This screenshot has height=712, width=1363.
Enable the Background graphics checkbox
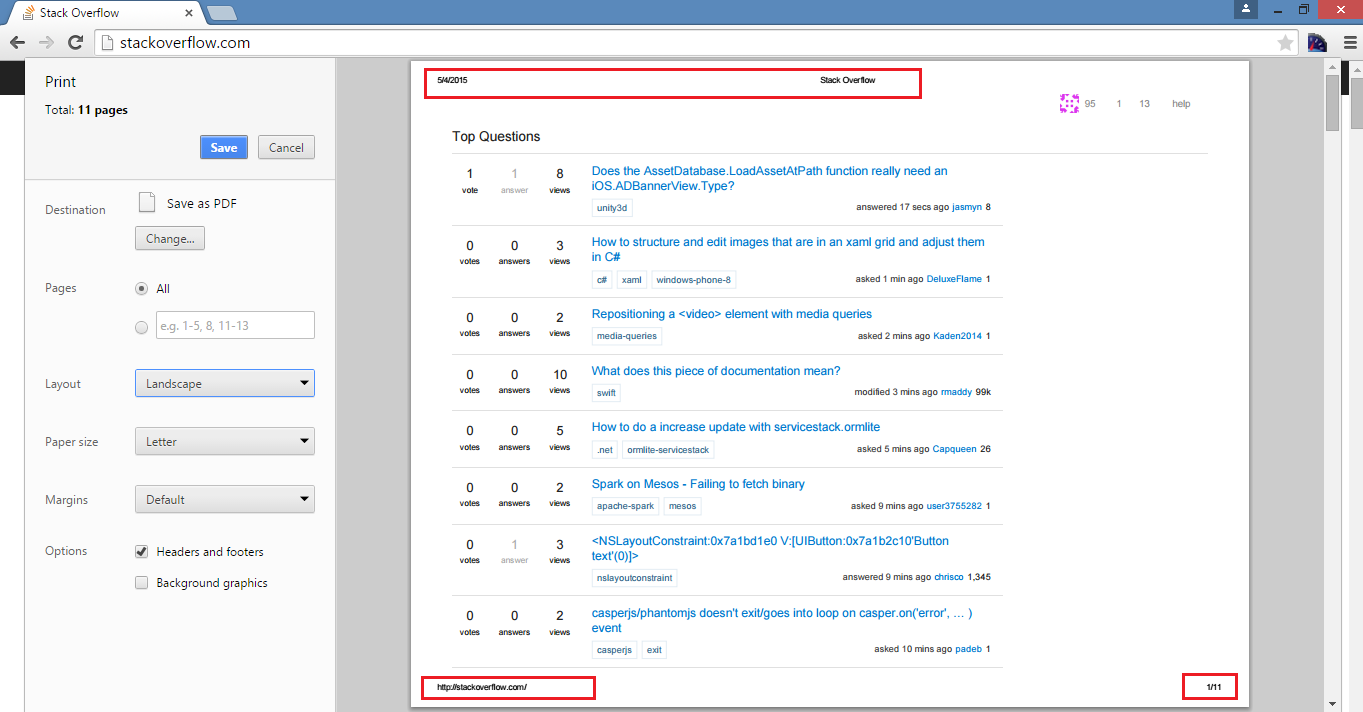[x=141, y=582]
